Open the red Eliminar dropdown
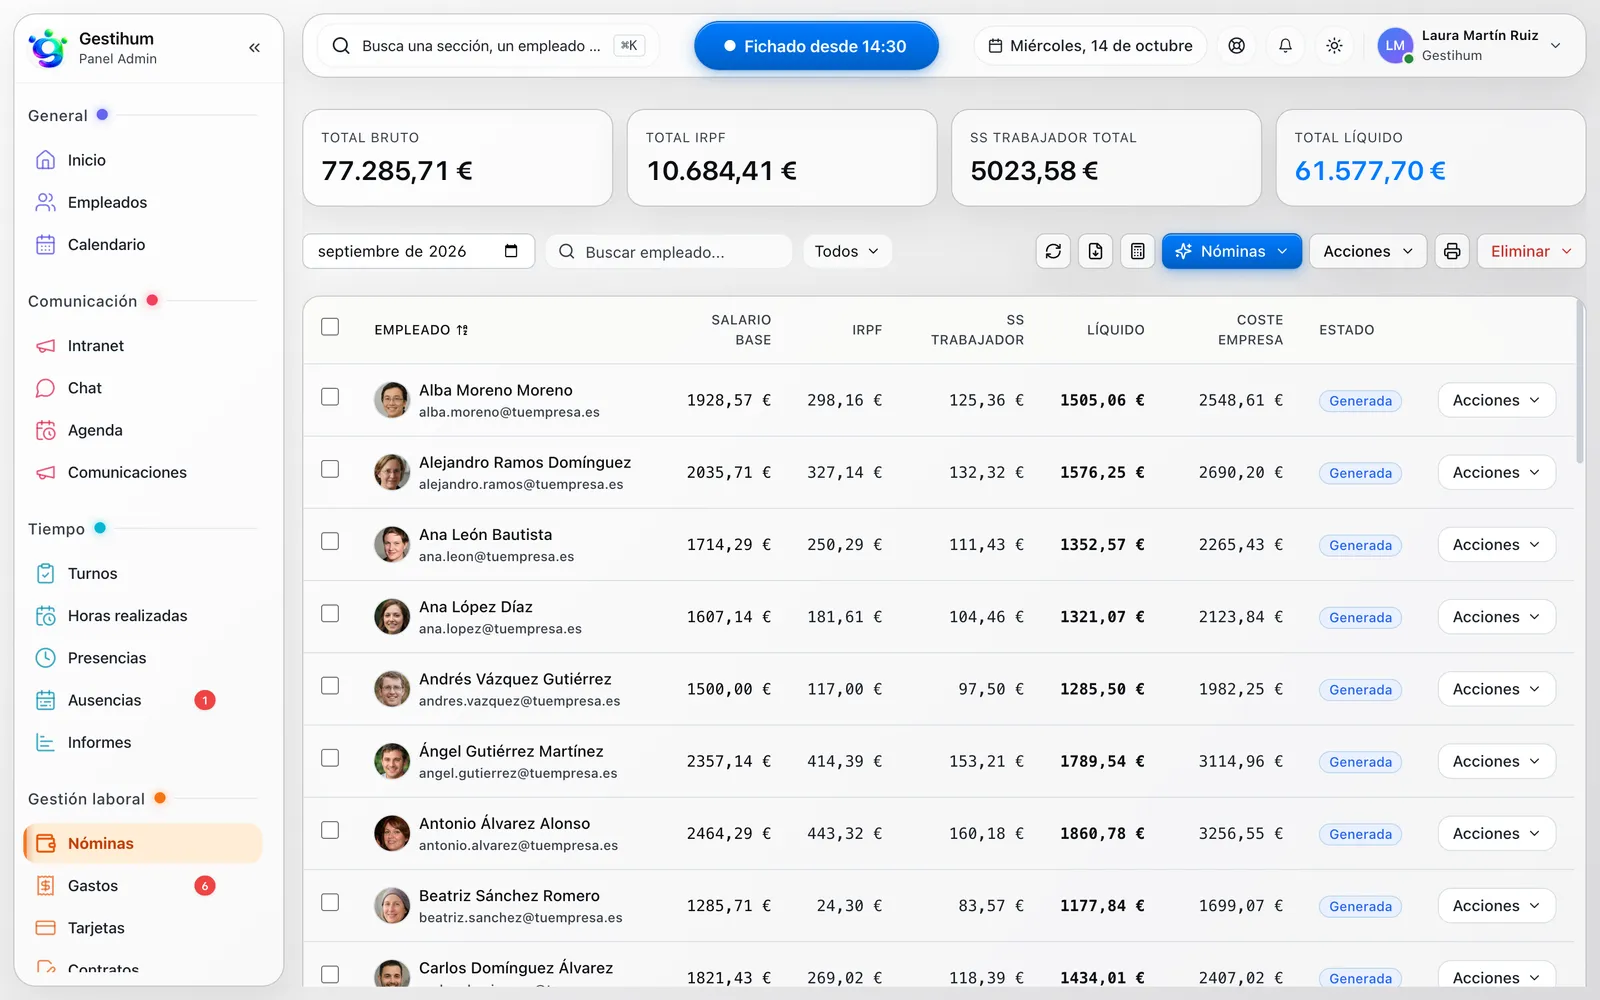Image resolution: width=1600 pixels, height=1000 pixels. click(1531, 251)
